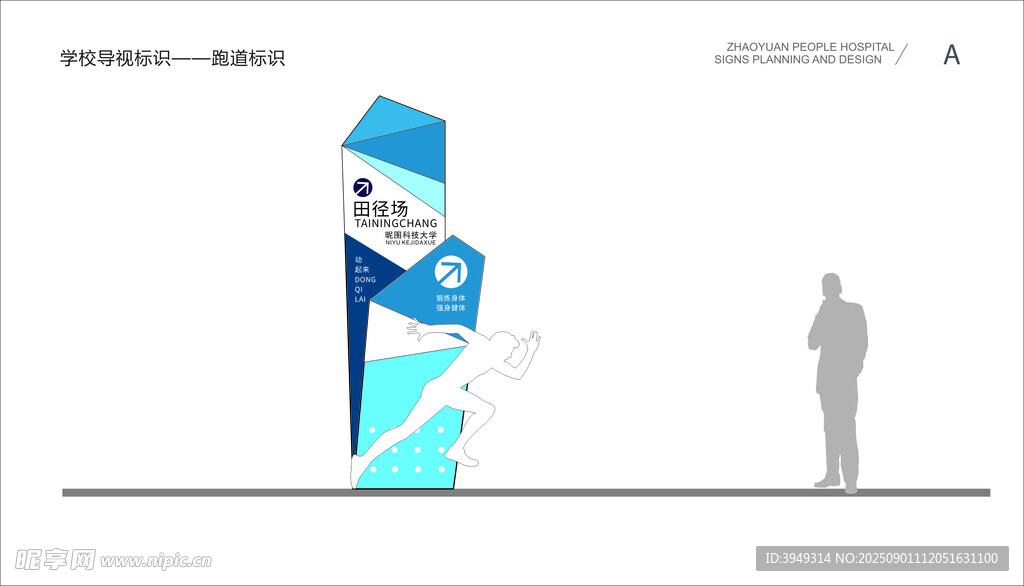Select the title 学校导视标识——跑道标识
The height and width of the screenshot is (586, 1024).
coord(172,58)
